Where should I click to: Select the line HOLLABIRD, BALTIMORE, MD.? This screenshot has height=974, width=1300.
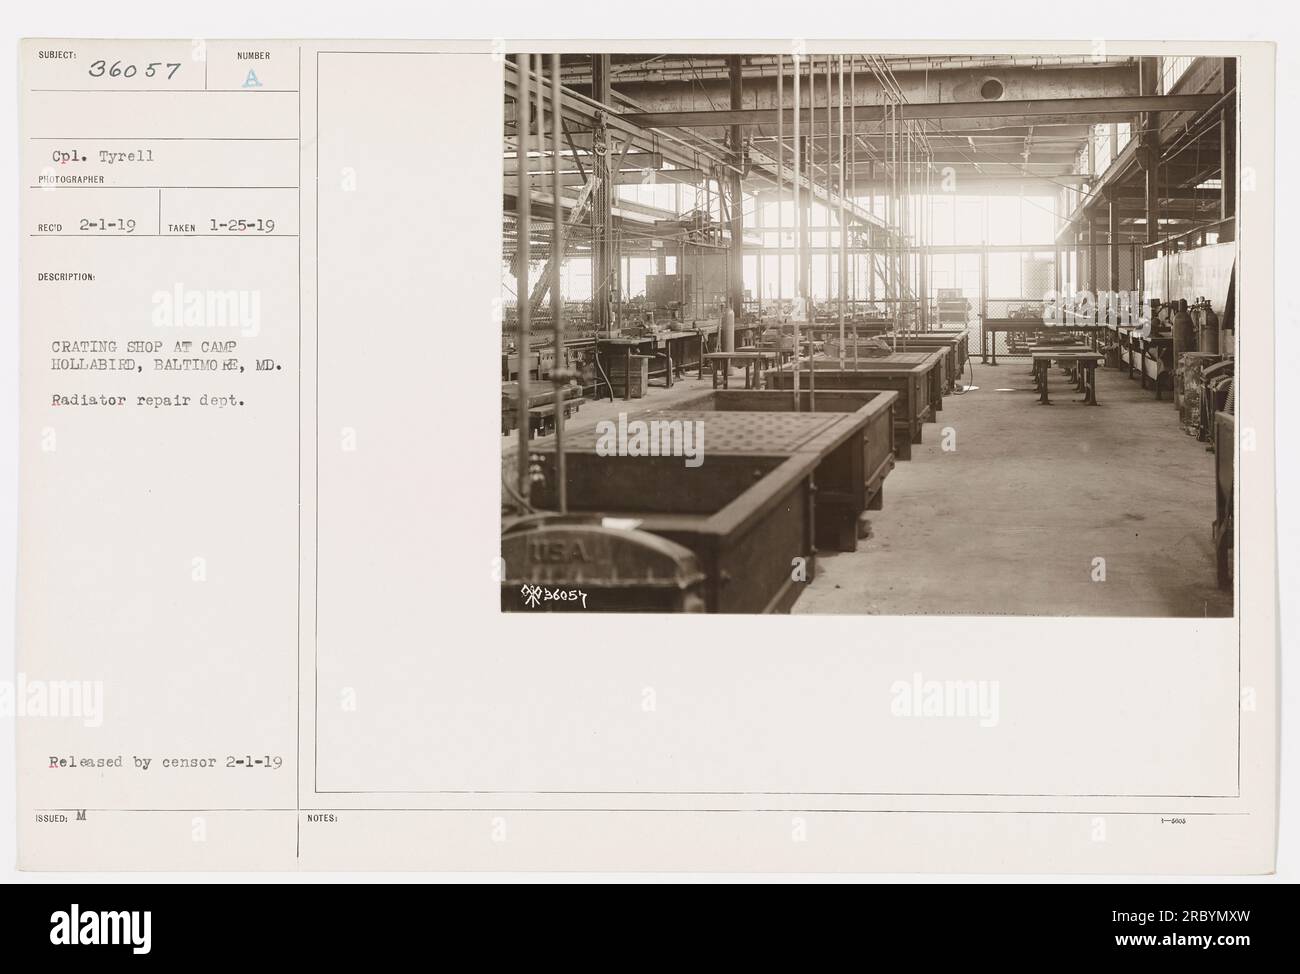pos(167,365)
